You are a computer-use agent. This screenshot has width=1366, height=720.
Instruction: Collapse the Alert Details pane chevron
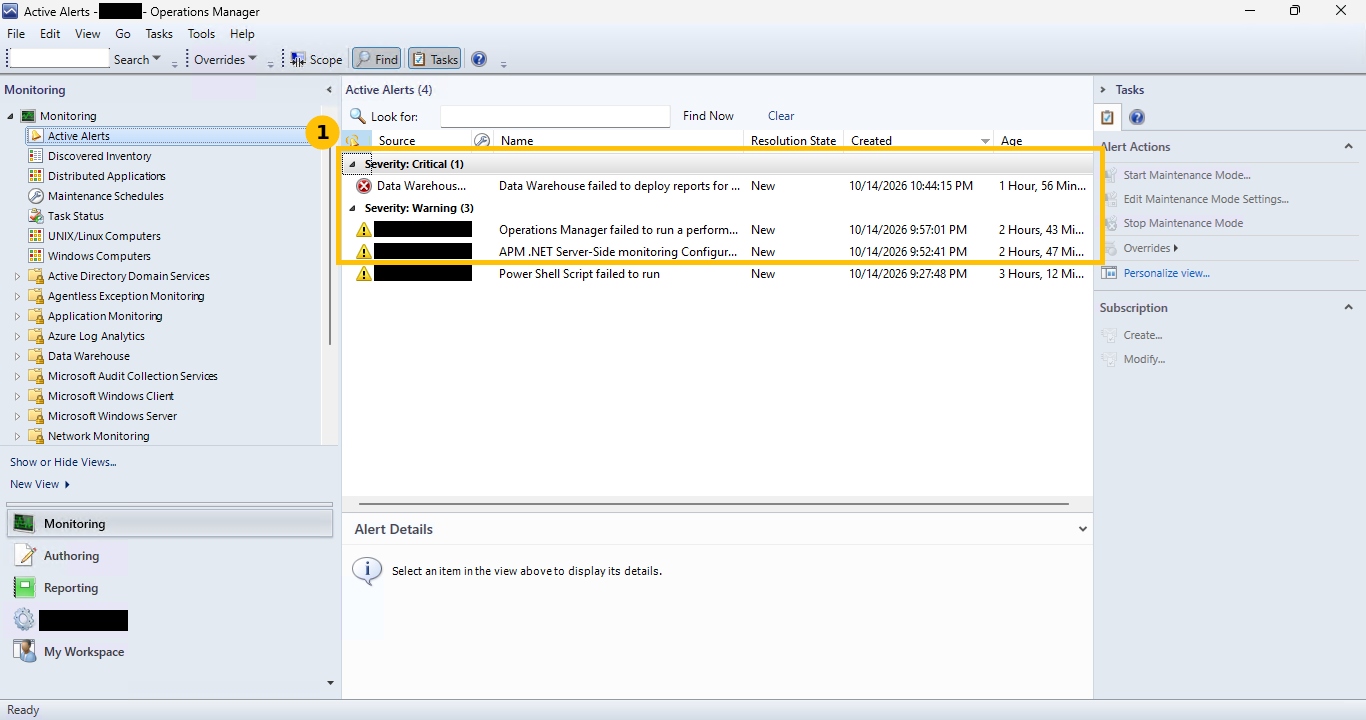1083,529
